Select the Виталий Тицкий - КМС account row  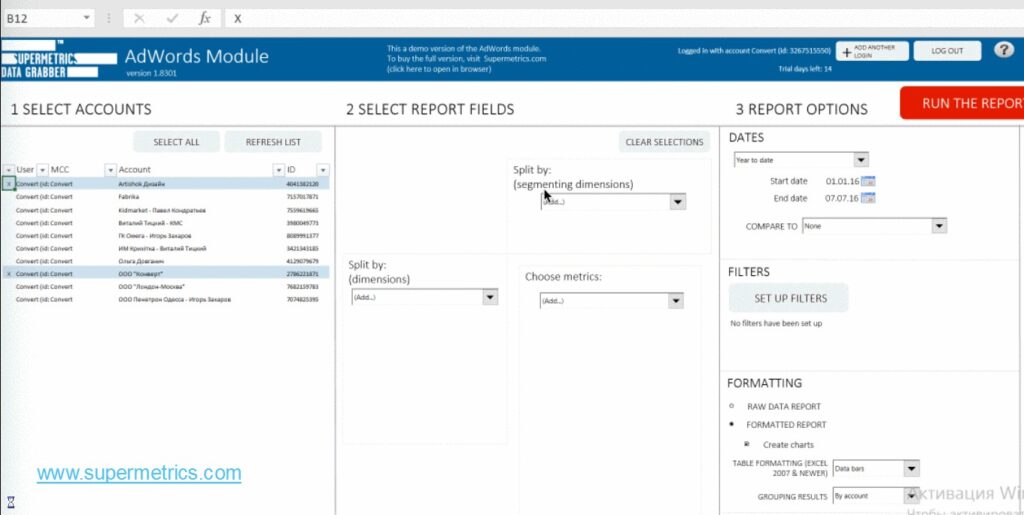tap(166, 223)
